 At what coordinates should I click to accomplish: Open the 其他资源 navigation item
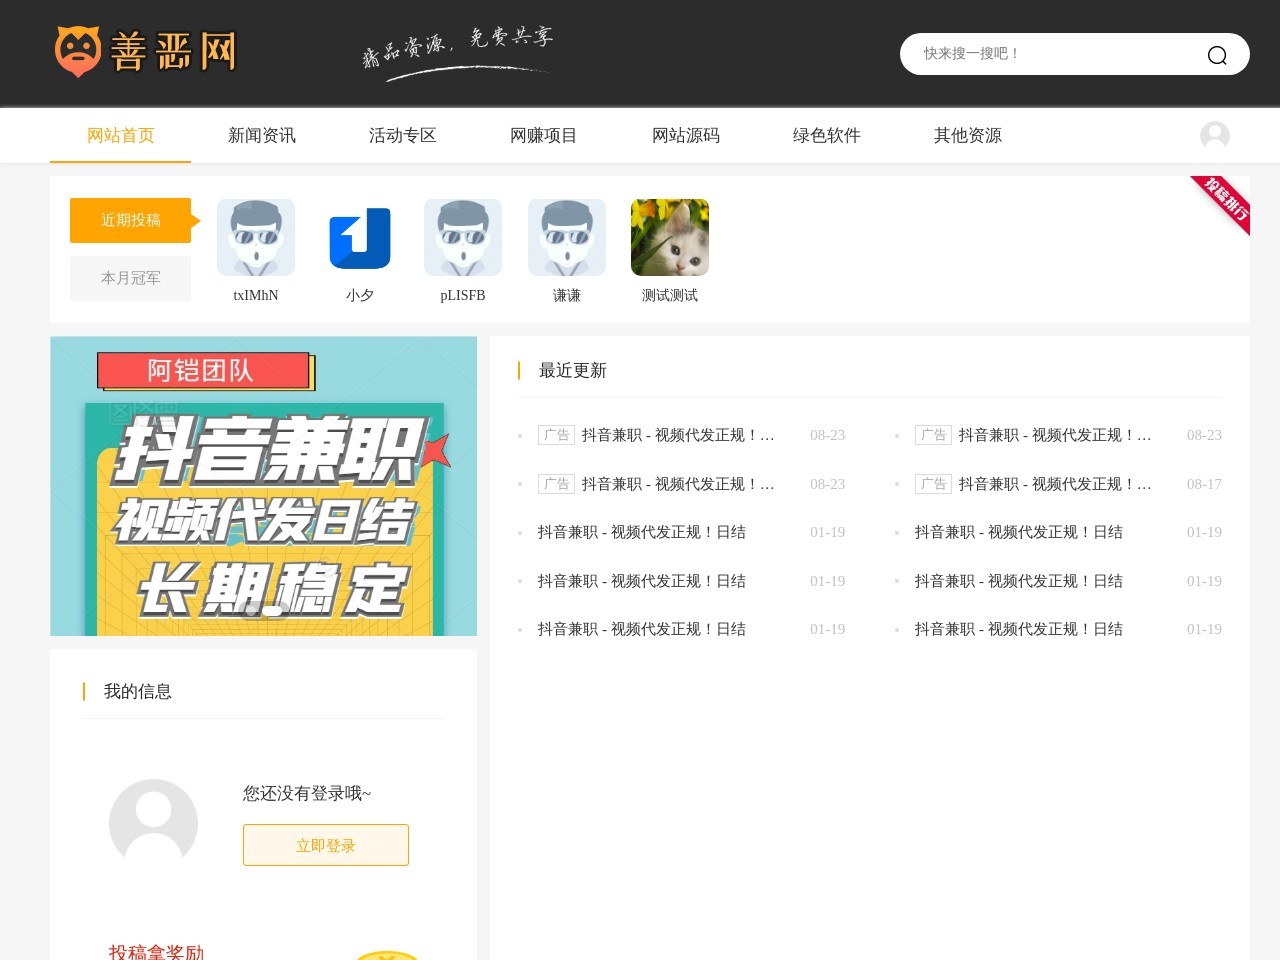click(968, 135)
